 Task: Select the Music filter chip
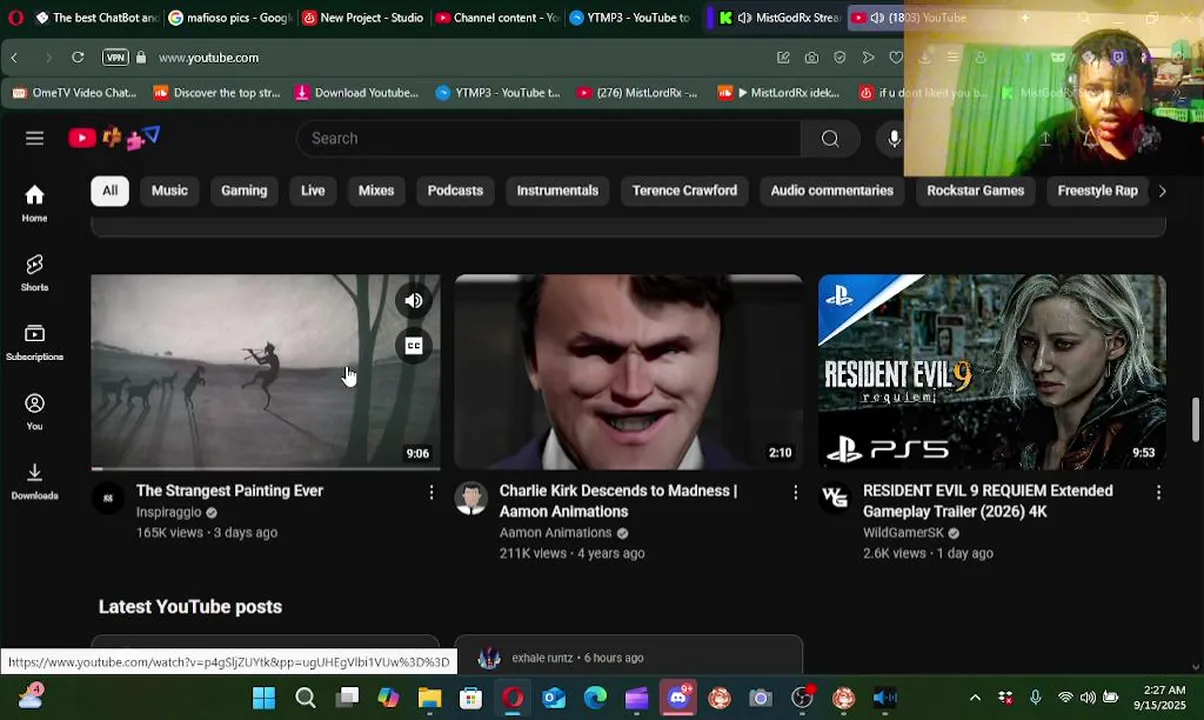tap(170, 190)
